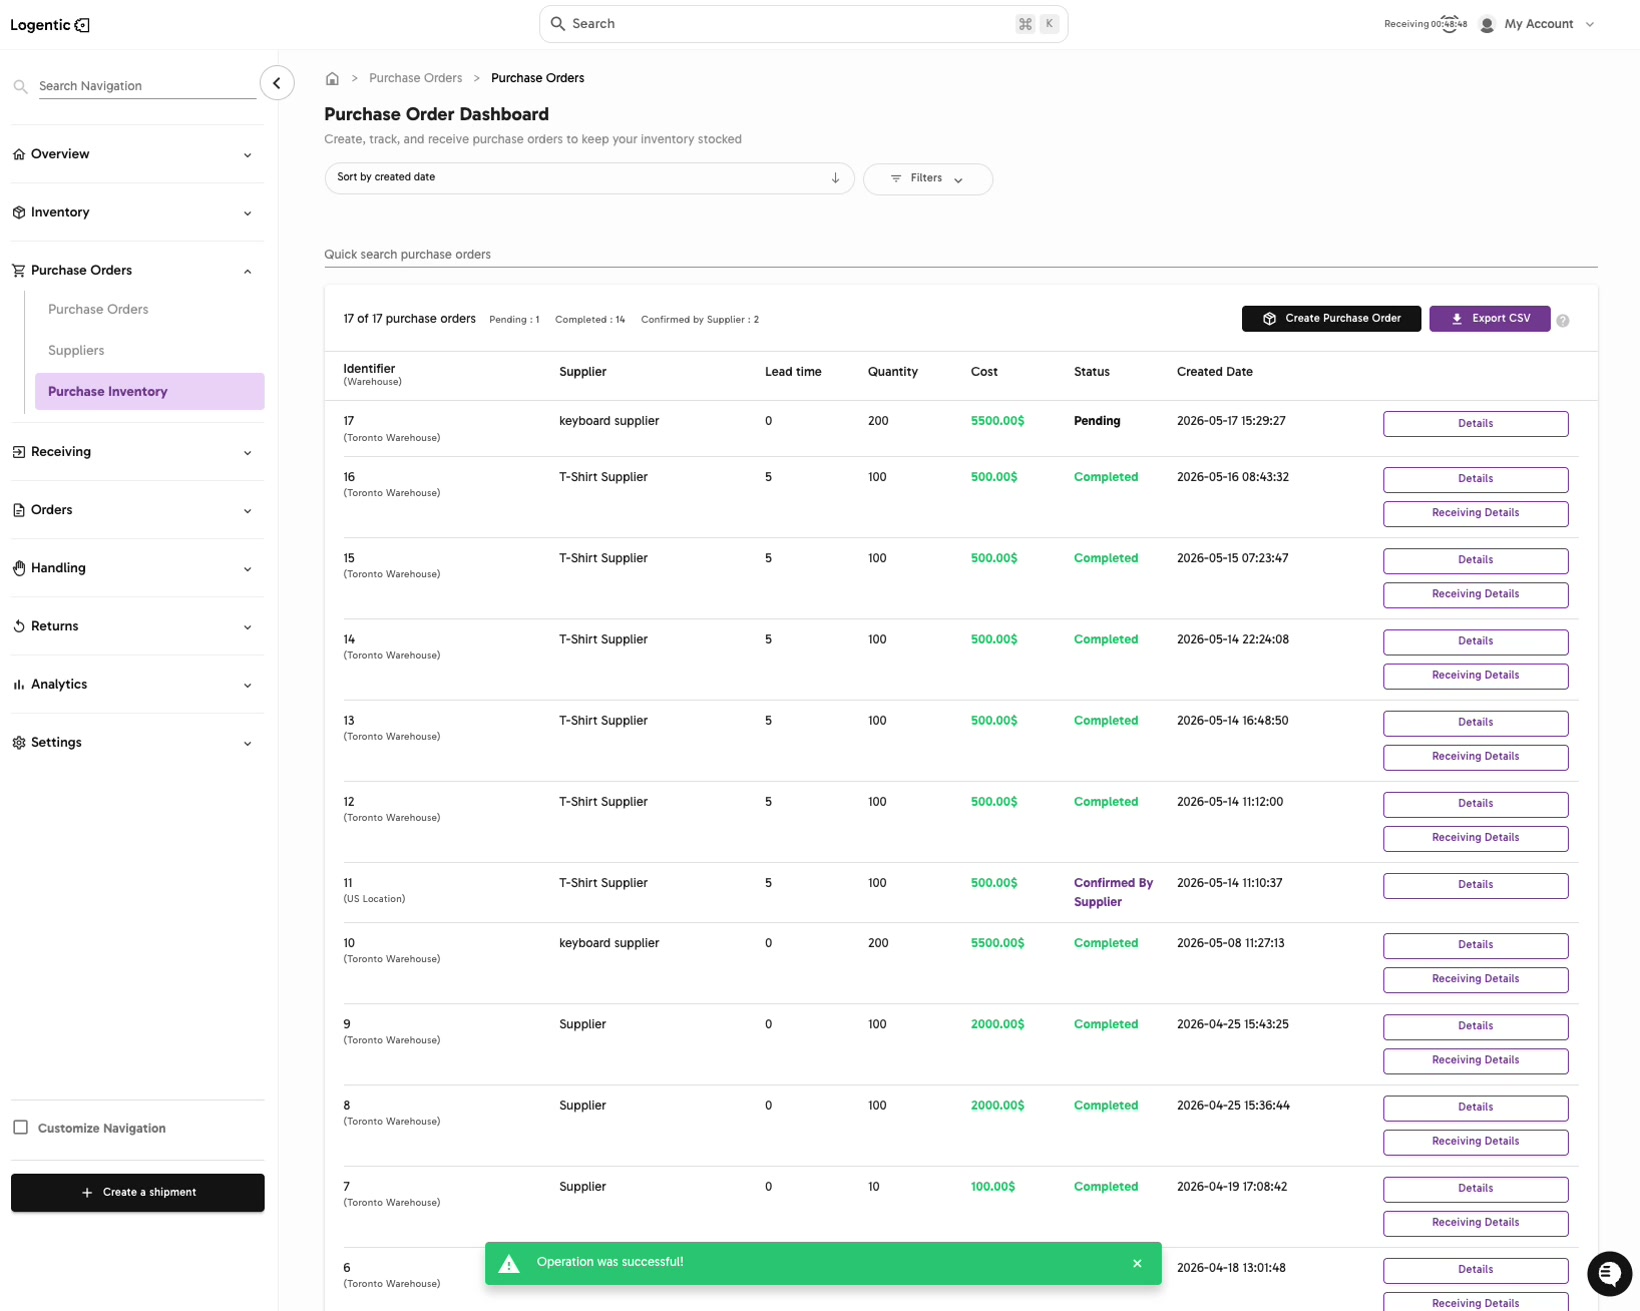This screenshot has height=1311, width=1640.
Task: Click the Handling hand icon in the sidebar
Action: (x=19, y=568)
